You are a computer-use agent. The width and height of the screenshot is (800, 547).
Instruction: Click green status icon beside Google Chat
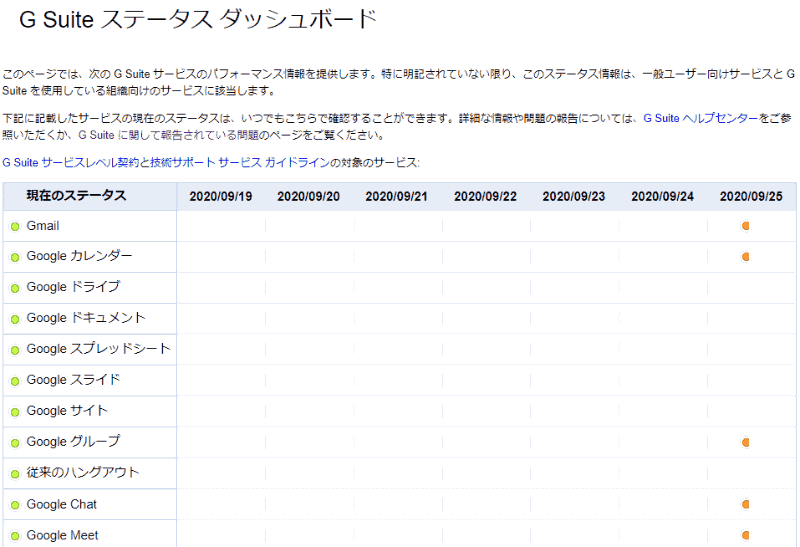(15, 505)
